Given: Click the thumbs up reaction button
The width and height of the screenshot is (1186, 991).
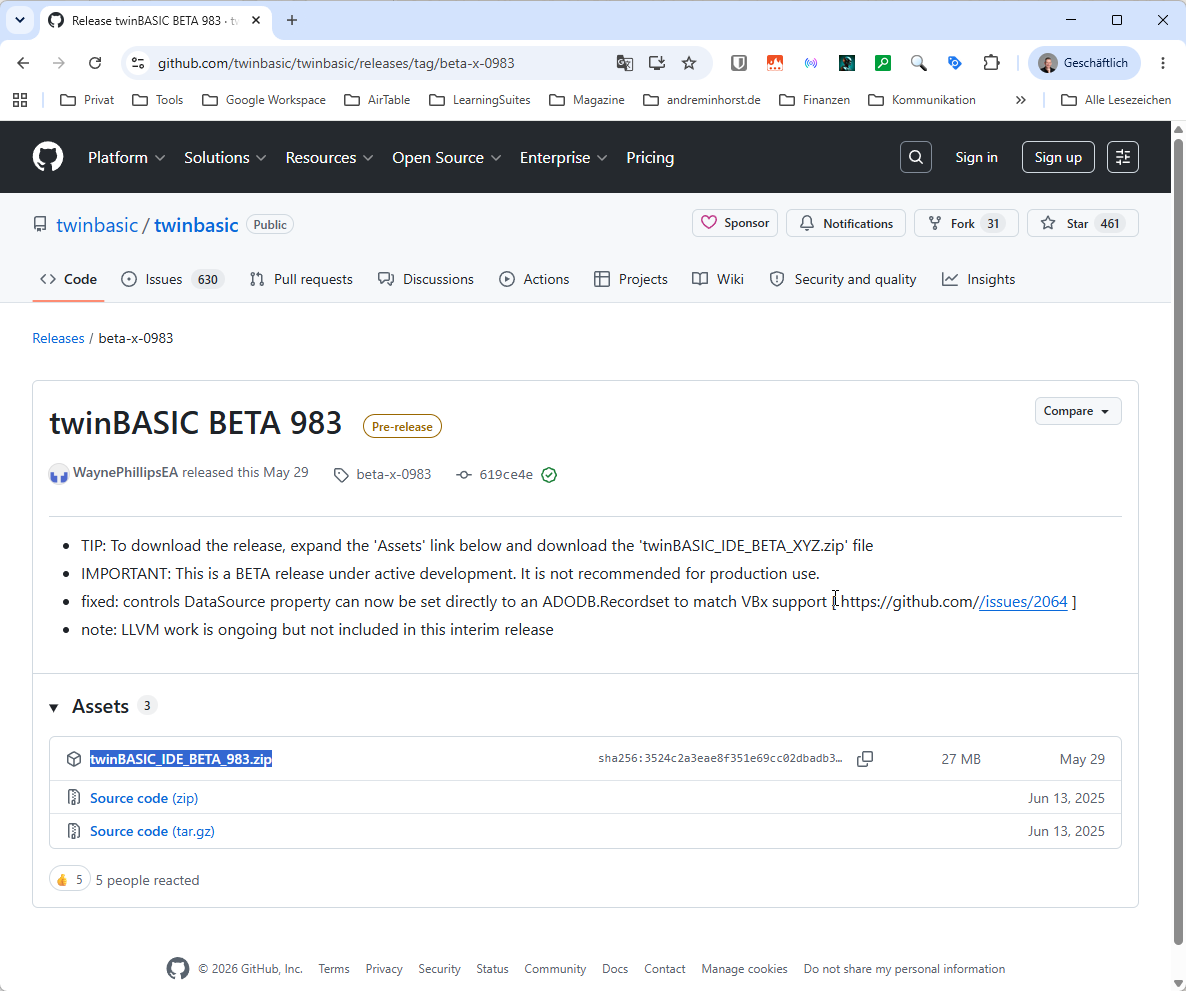Looking at the screenshot, I should tap(70, 880).
